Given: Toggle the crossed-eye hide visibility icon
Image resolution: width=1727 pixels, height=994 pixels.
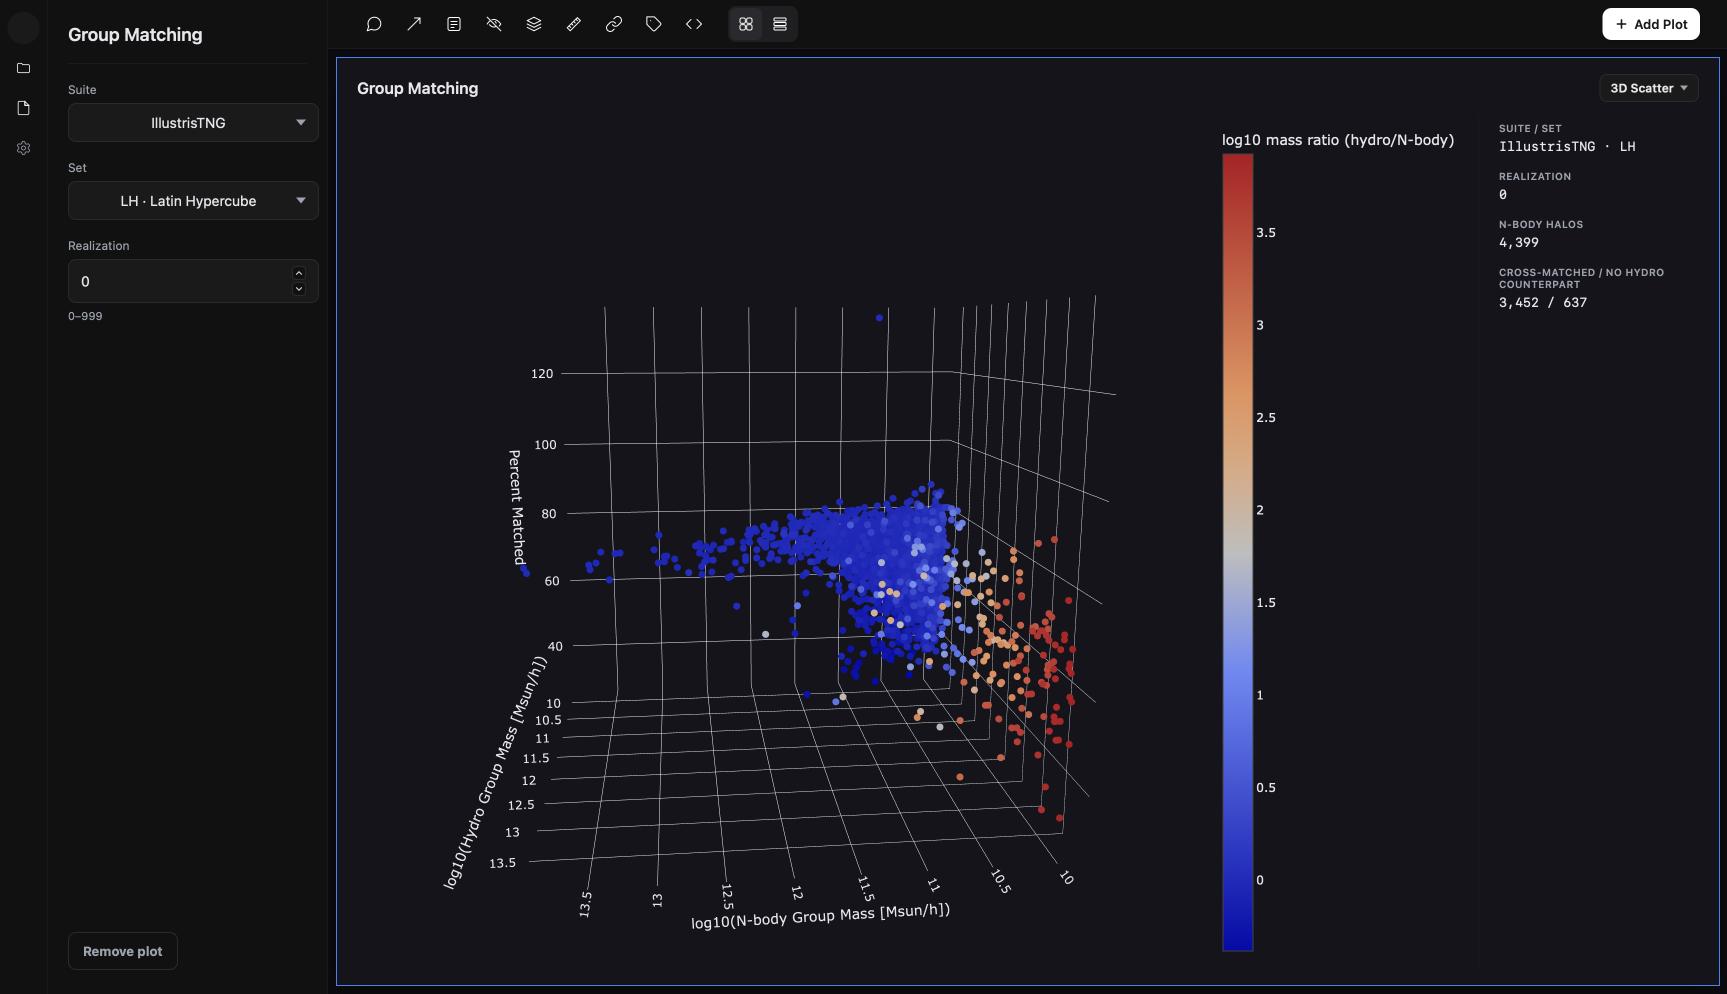Looking at the screenshot, I should 494,24.
